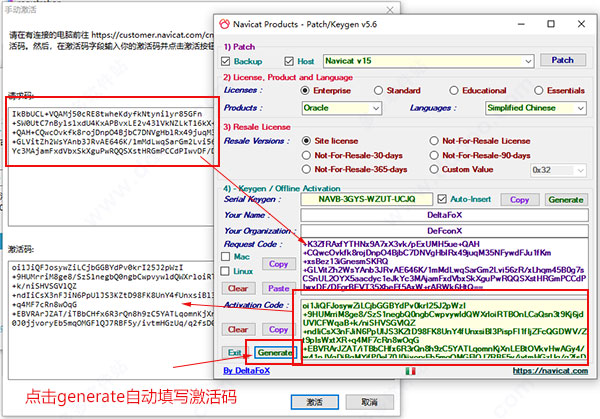
Task: Copy the serial key with Copy button
Action: (x=519, y=200)
